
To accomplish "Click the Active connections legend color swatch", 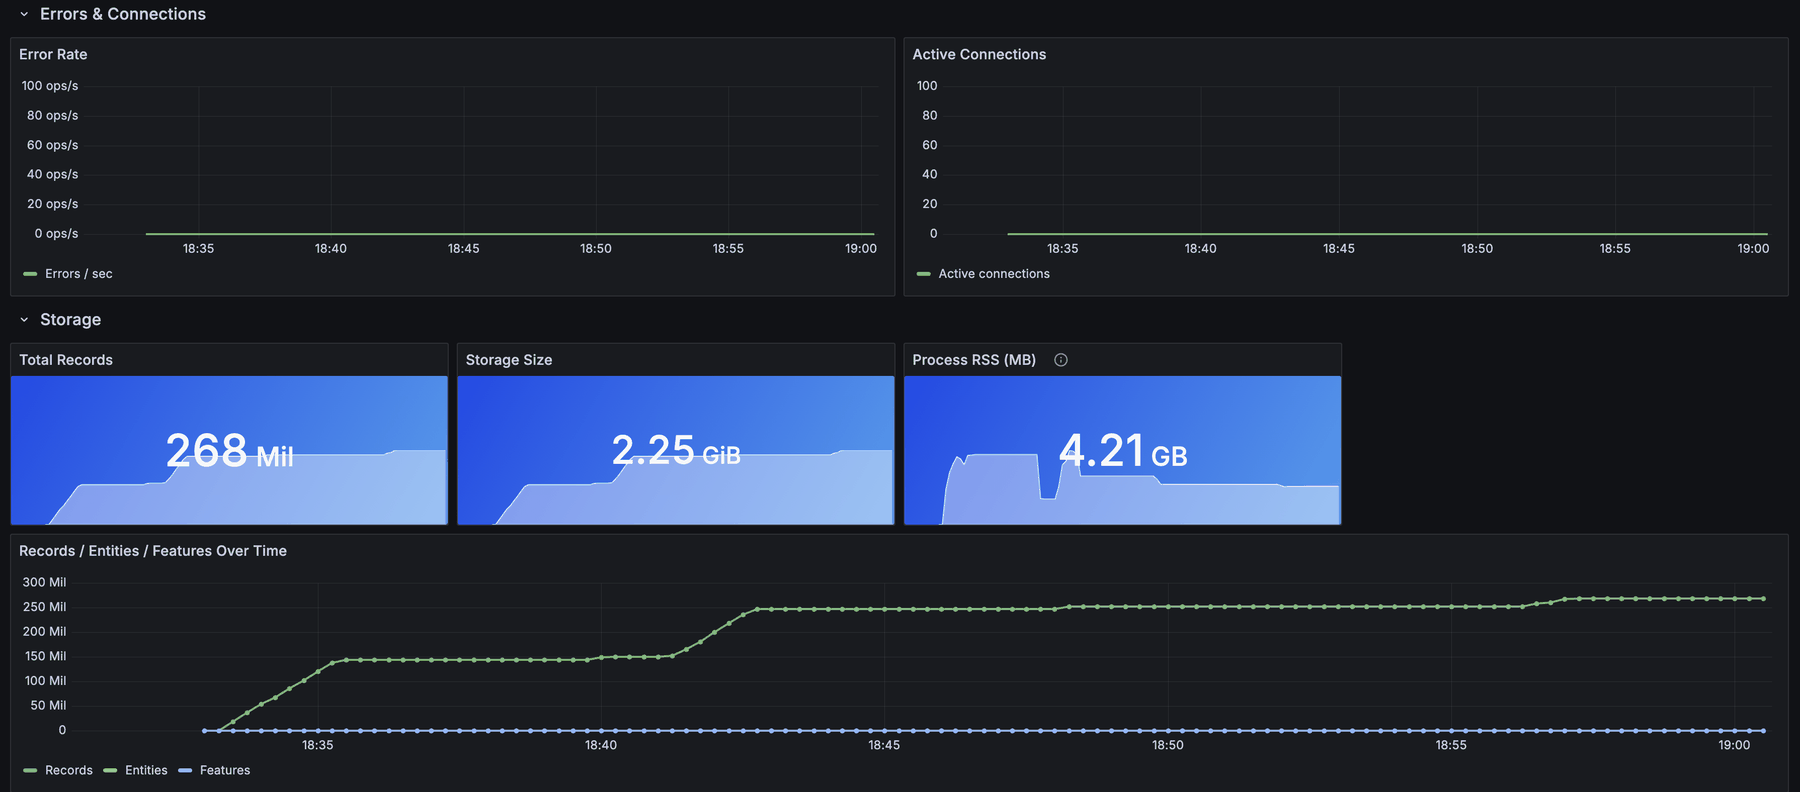I will (x=923, y=274).
